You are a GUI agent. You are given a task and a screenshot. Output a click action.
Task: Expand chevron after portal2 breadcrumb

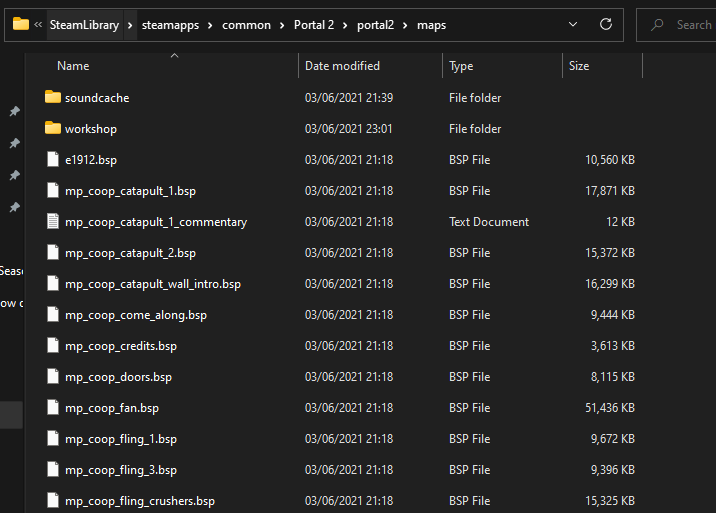pos(405,25)
